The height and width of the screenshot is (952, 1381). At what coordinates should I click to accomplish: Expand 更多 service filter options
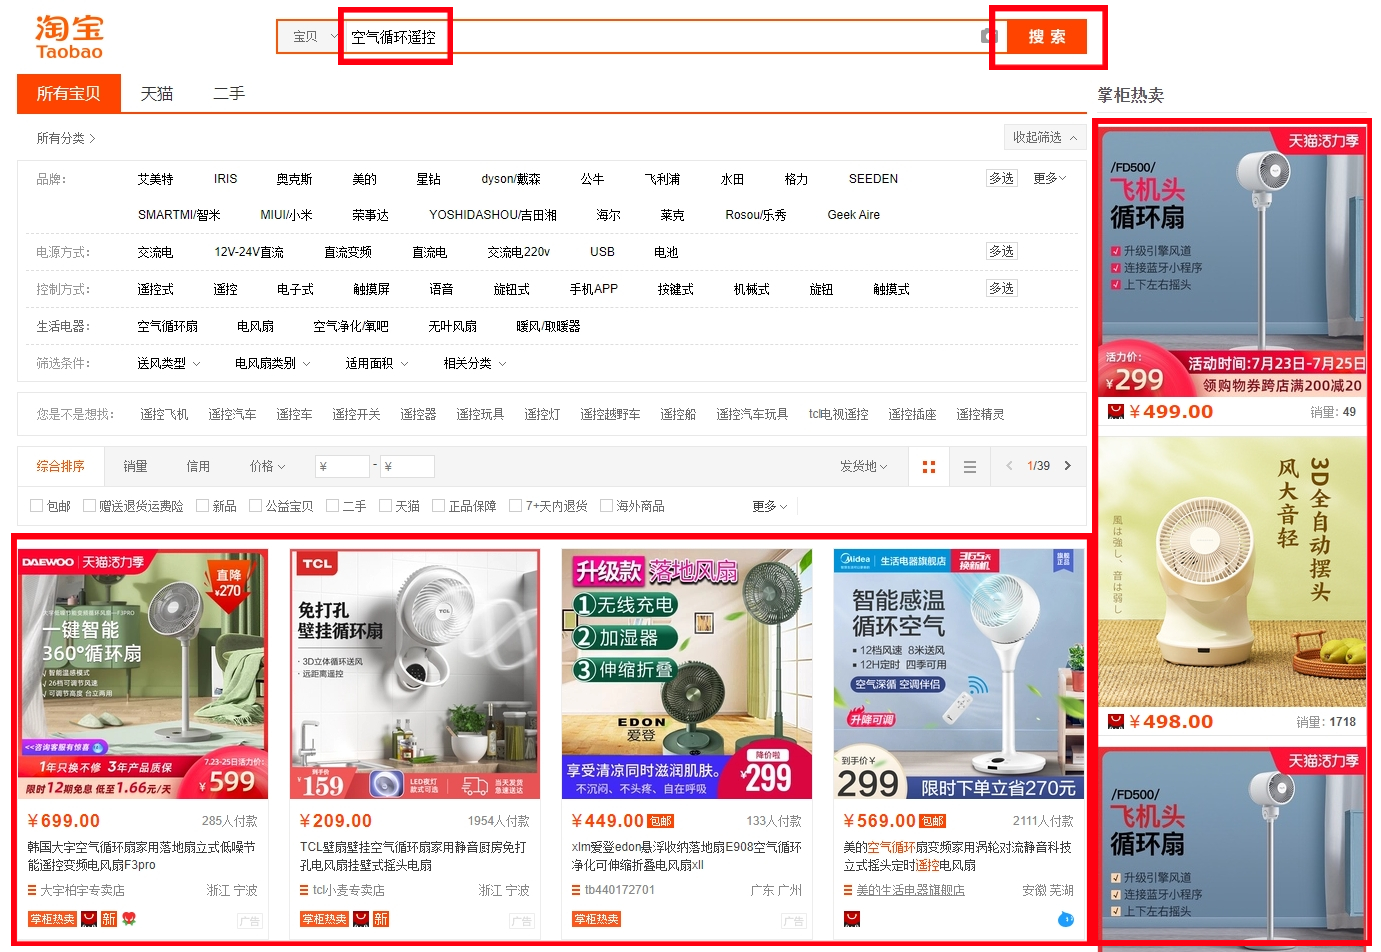(x=770, y=506)
